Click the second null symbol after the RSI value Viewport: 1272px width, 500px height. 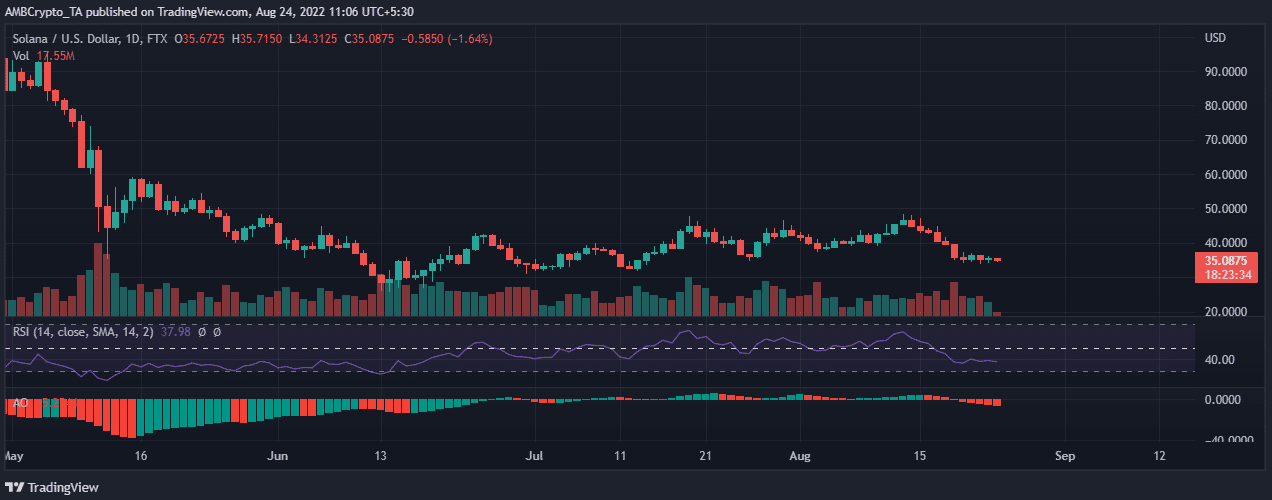216,332
